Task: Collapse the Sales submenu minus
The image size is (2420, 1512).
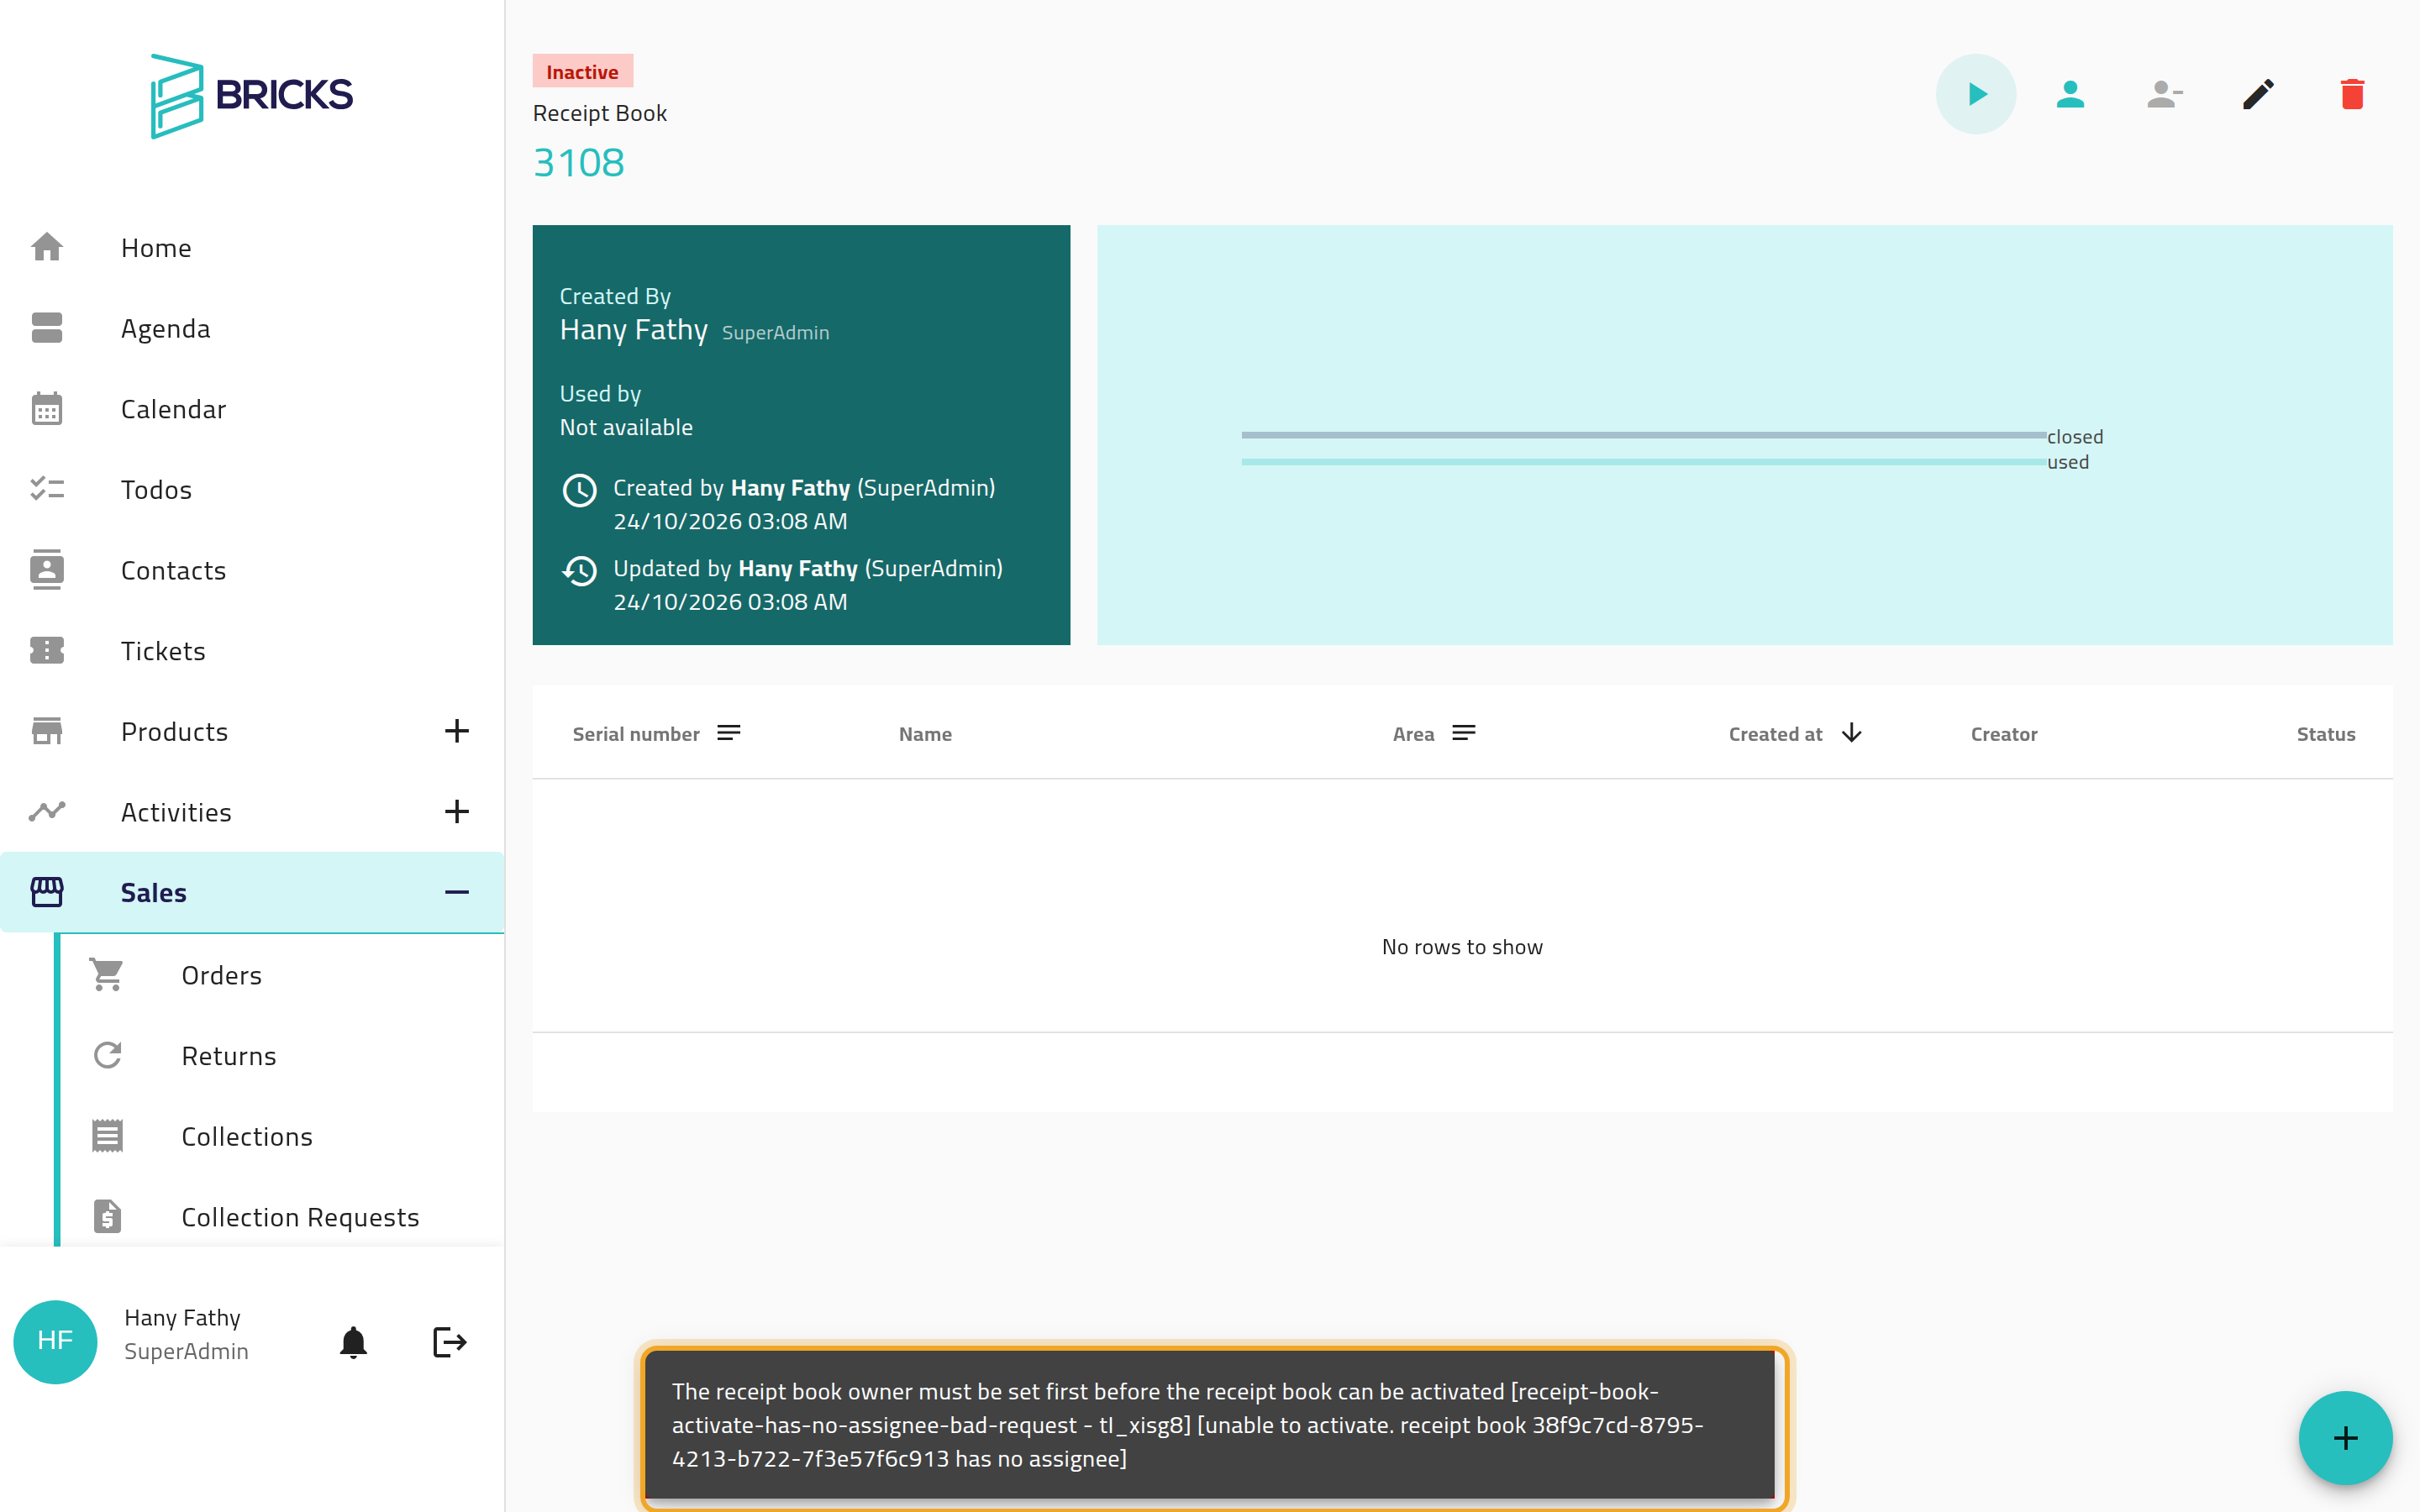Action: [x=456, y=892]
